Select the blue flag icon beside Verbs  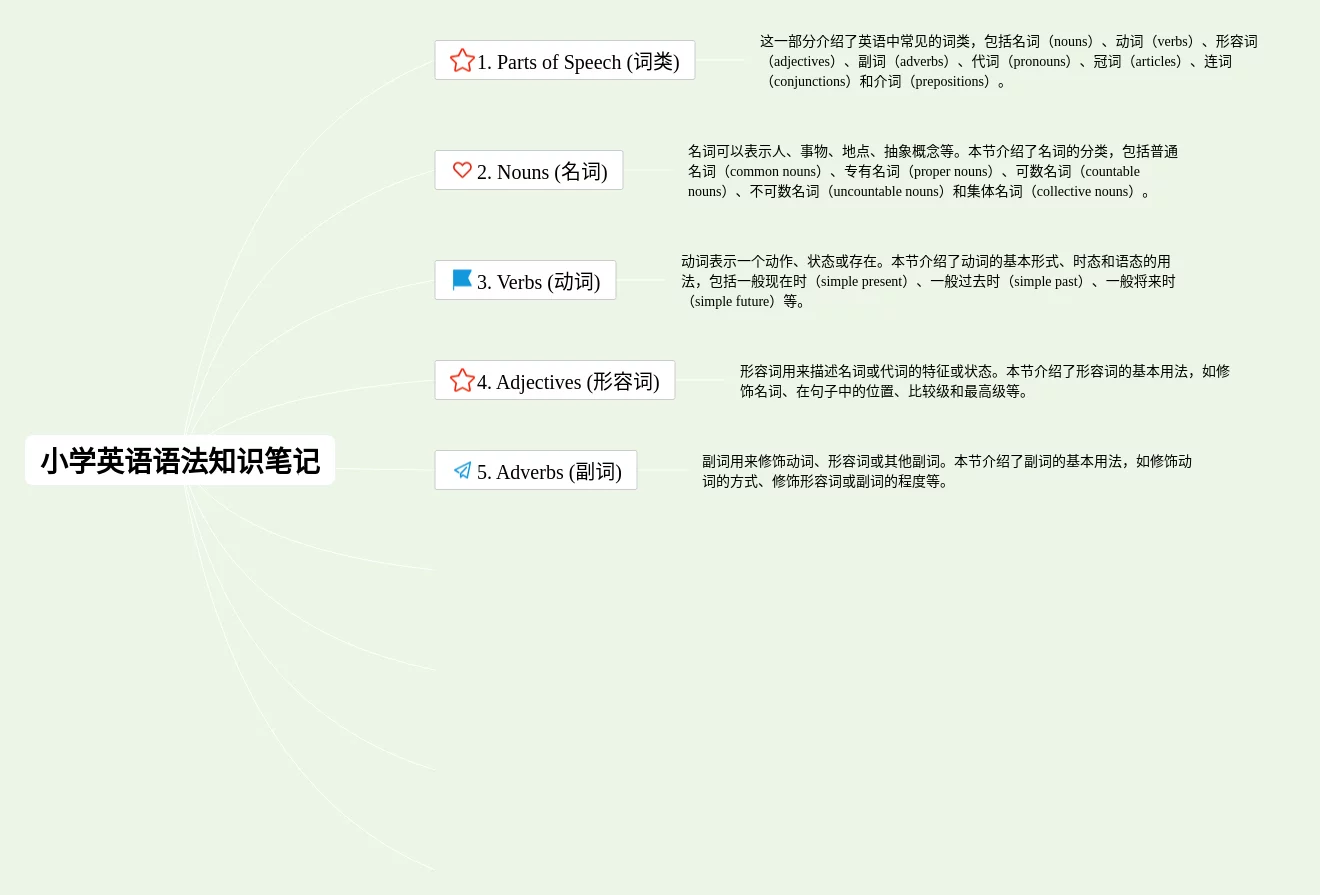coord(462,280)
